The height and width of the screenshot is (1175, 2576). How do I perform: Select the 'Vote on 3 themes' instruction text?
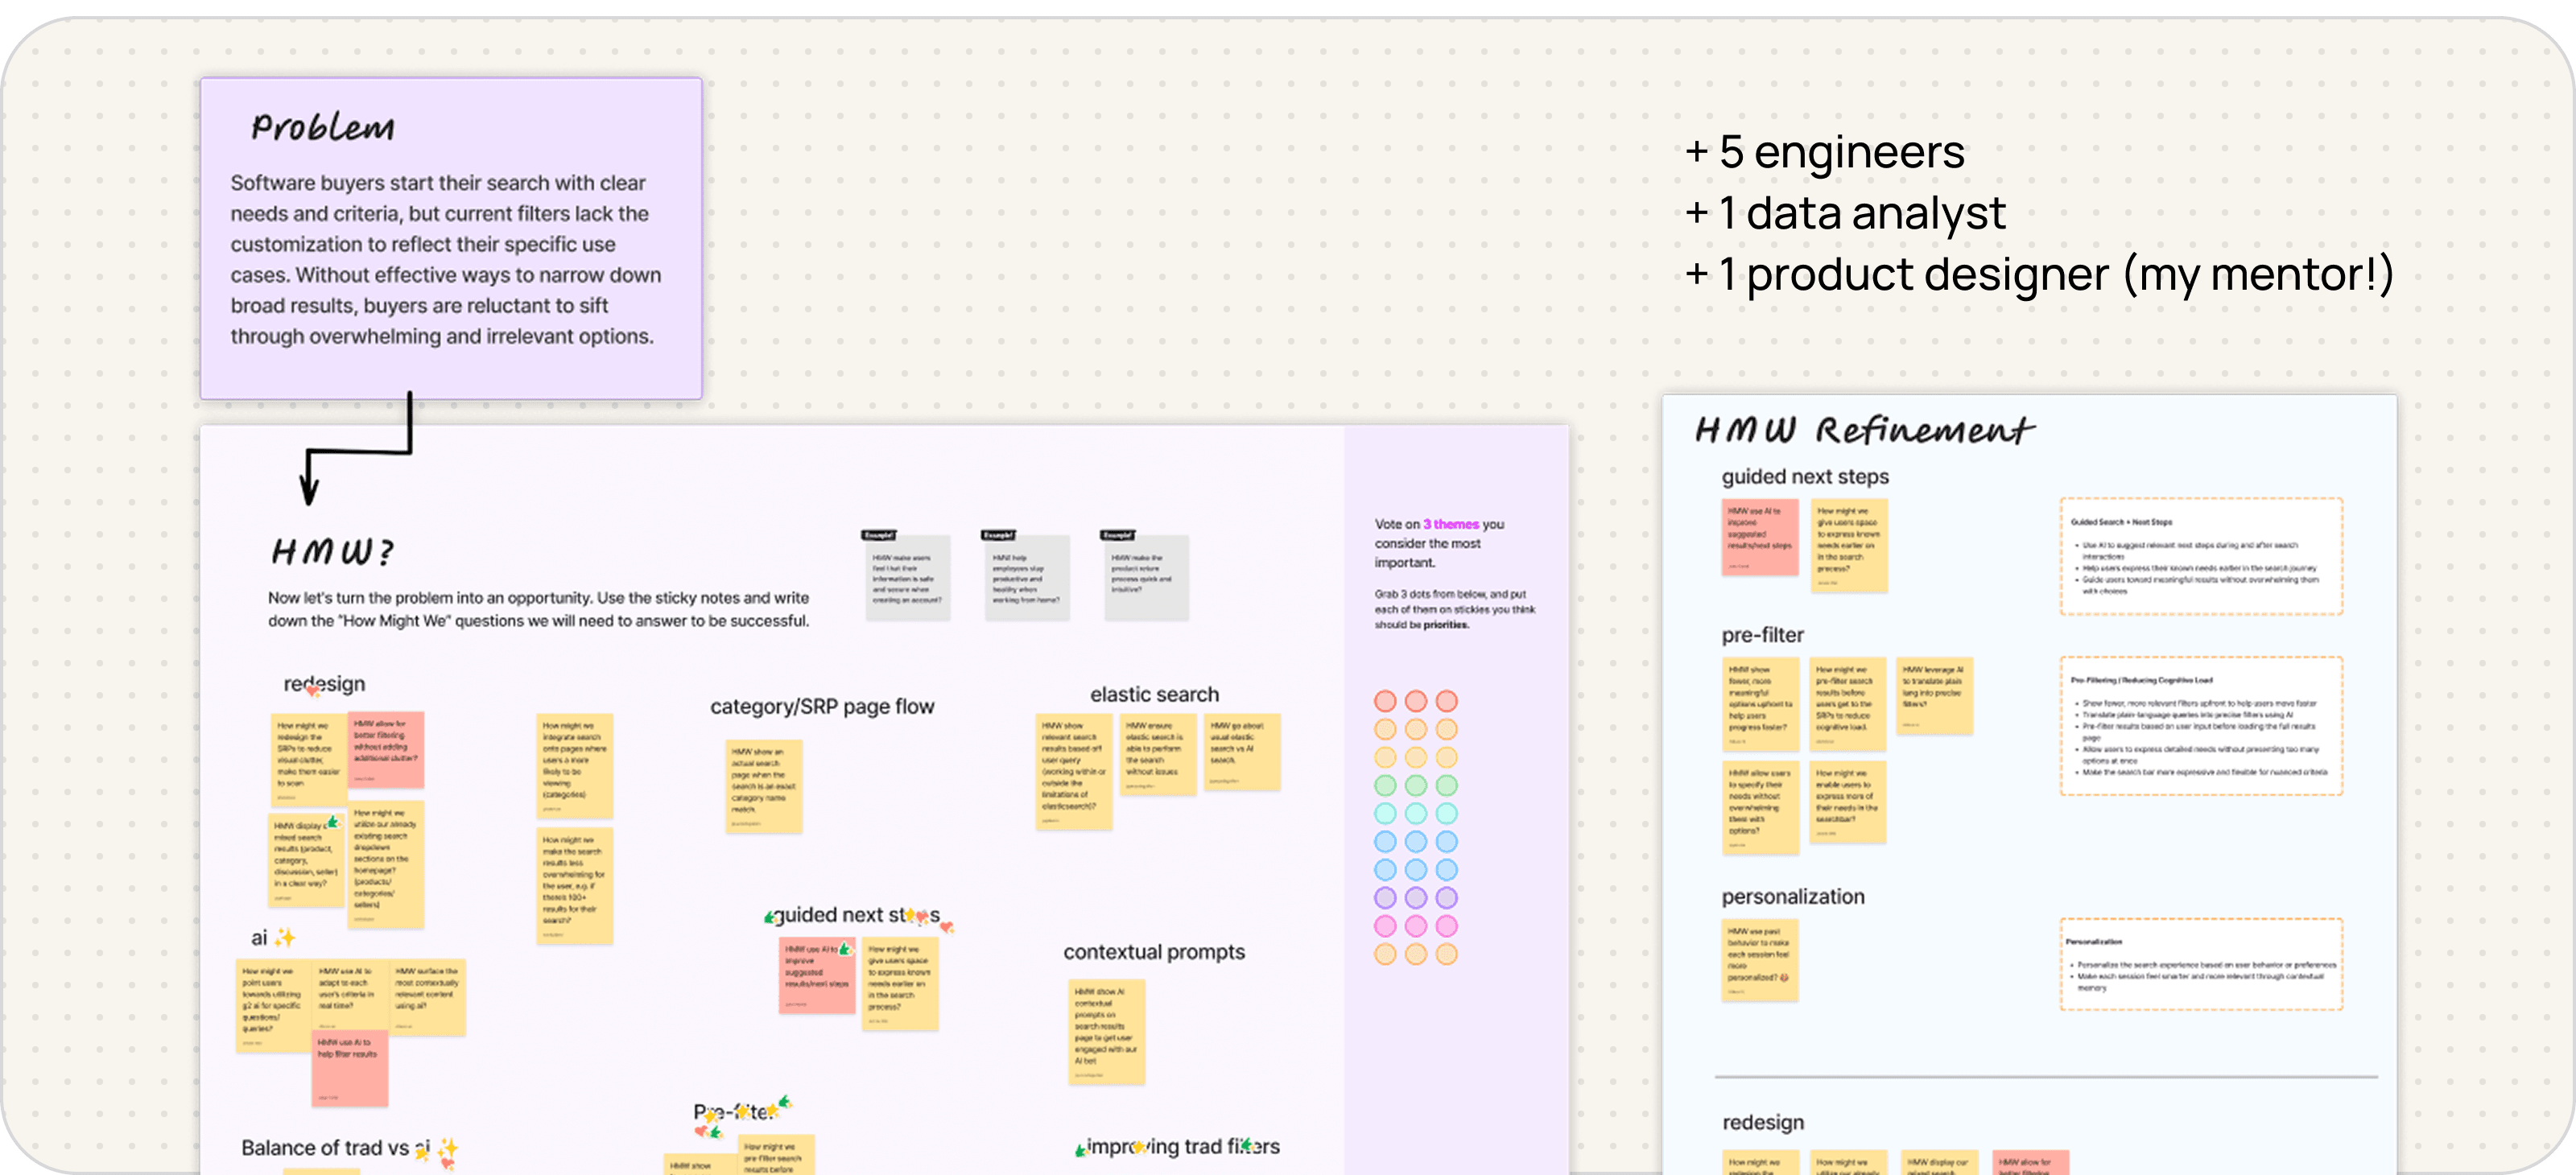pos(1439,543)
